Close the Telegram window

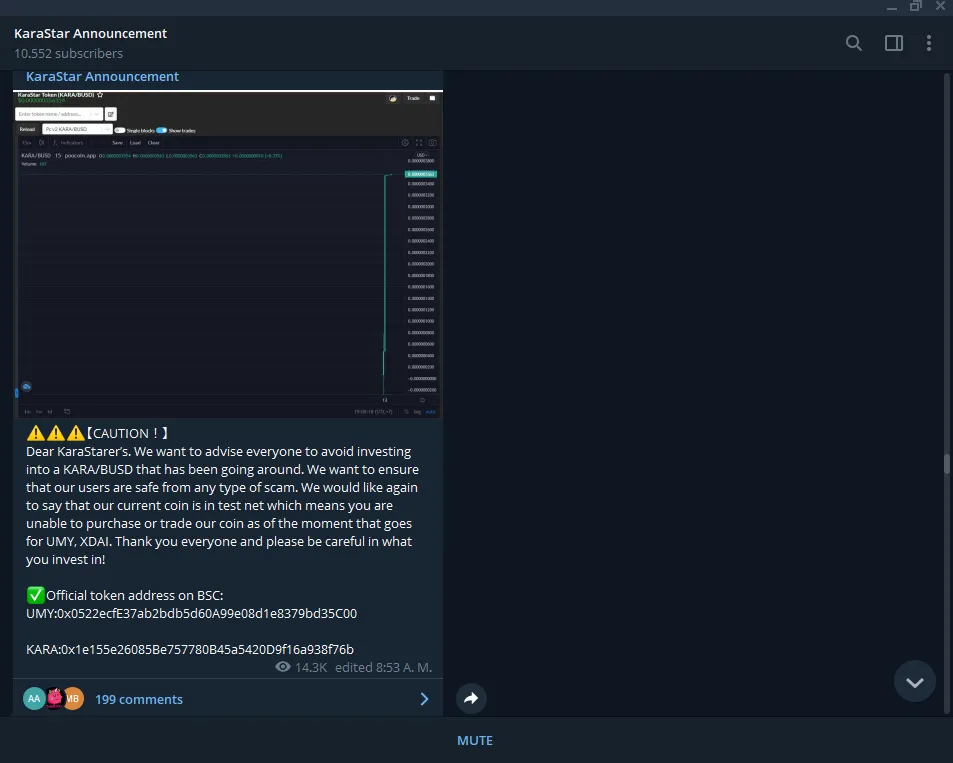pos(940,6)
